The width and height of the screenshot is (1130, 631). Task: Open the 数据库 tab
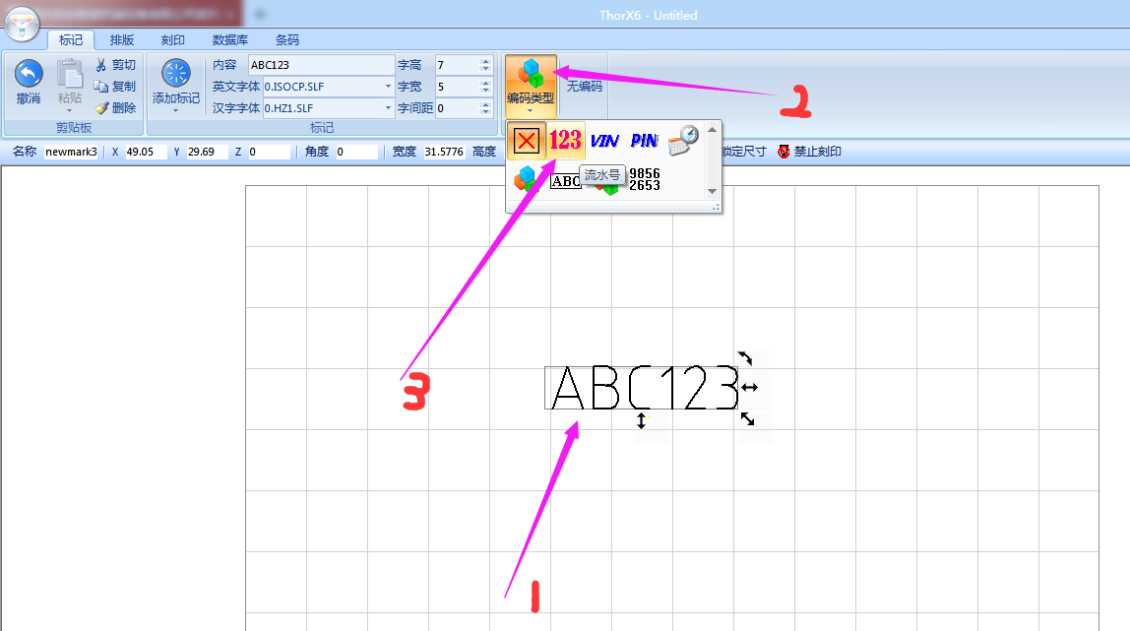point(230,40)
